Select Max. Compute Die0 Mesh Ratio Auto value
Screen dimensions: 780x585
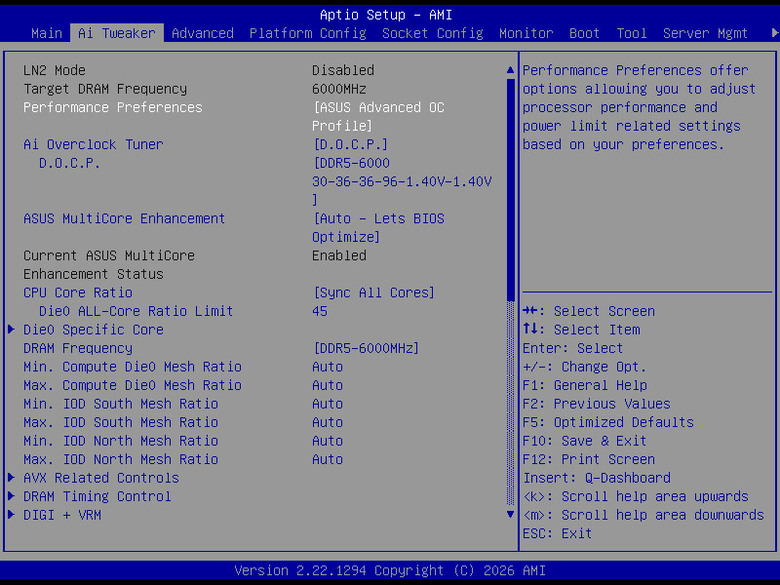point(327,386)
